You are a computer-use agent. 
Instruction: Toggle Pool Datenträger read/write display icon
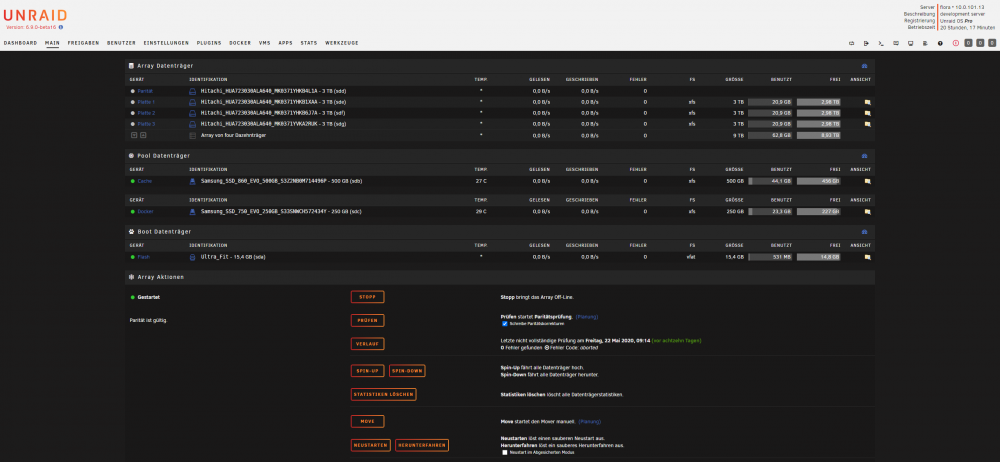(865, 156)
